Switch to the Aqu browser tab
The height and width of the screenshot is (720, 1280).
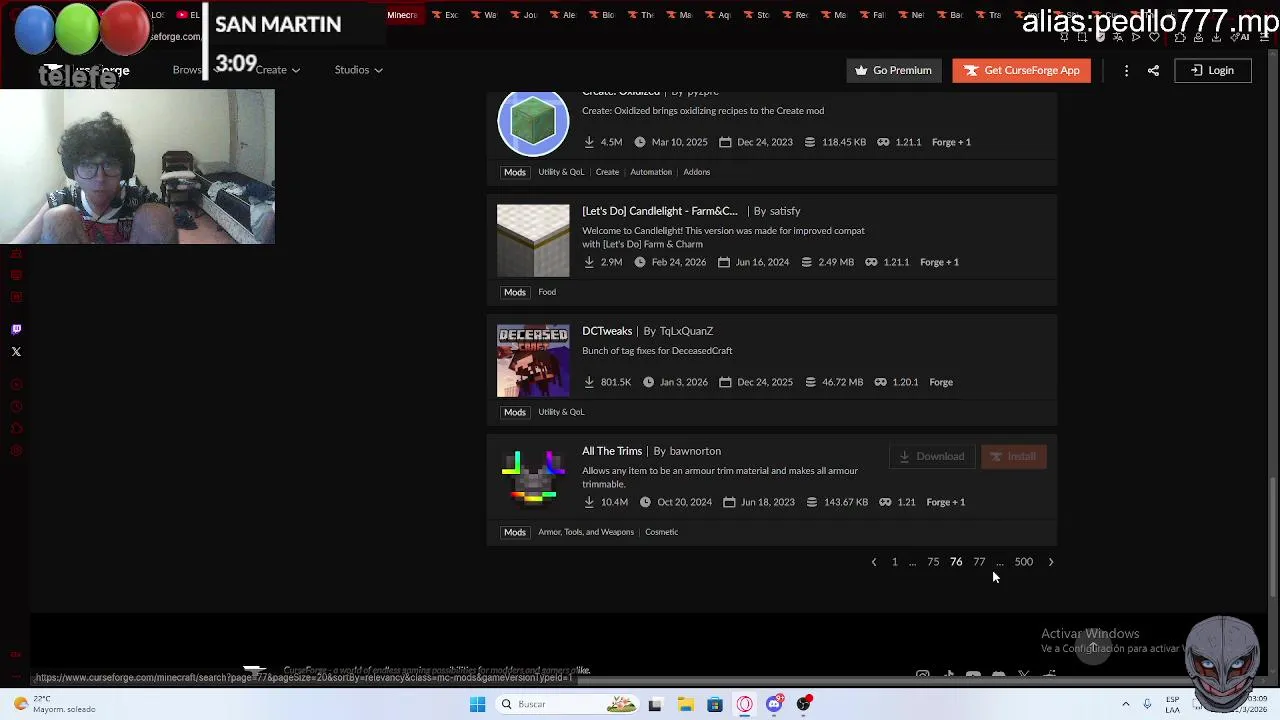point(717,15)
